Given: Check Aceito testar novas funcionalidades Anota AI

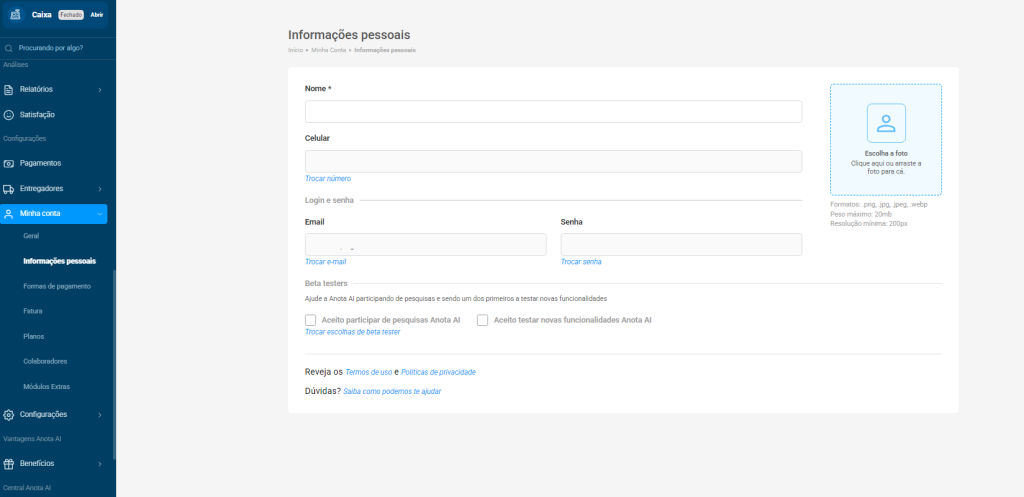Looking at the screenshot, I should (483, 320).
